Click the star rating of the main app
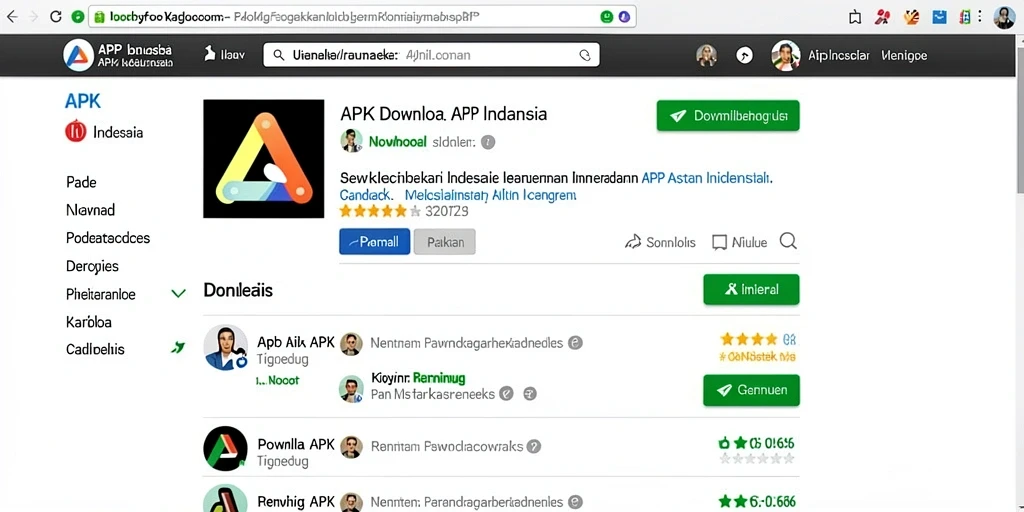This screenshot has width=1024, height=512. coord(380,211)
